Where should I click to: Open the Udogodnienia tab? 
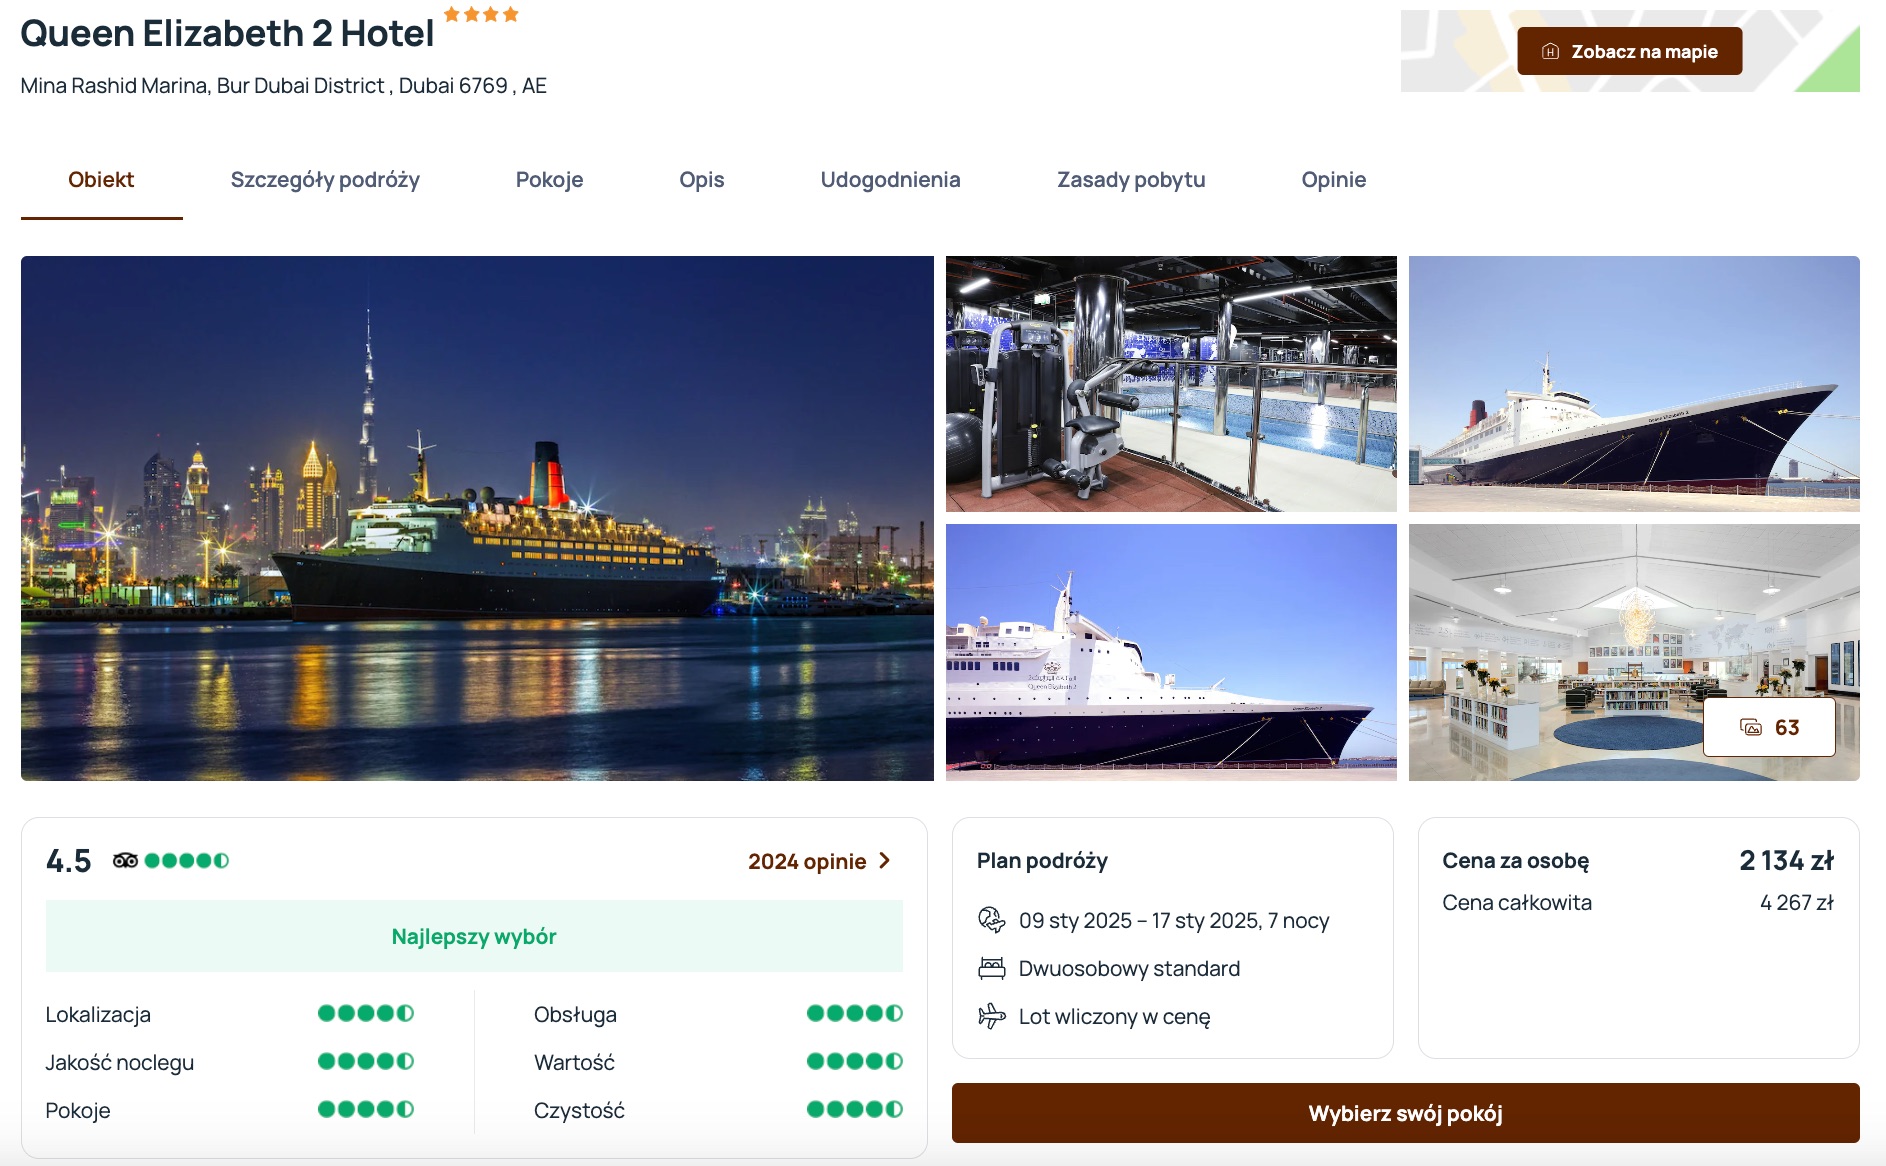[890, 180]
